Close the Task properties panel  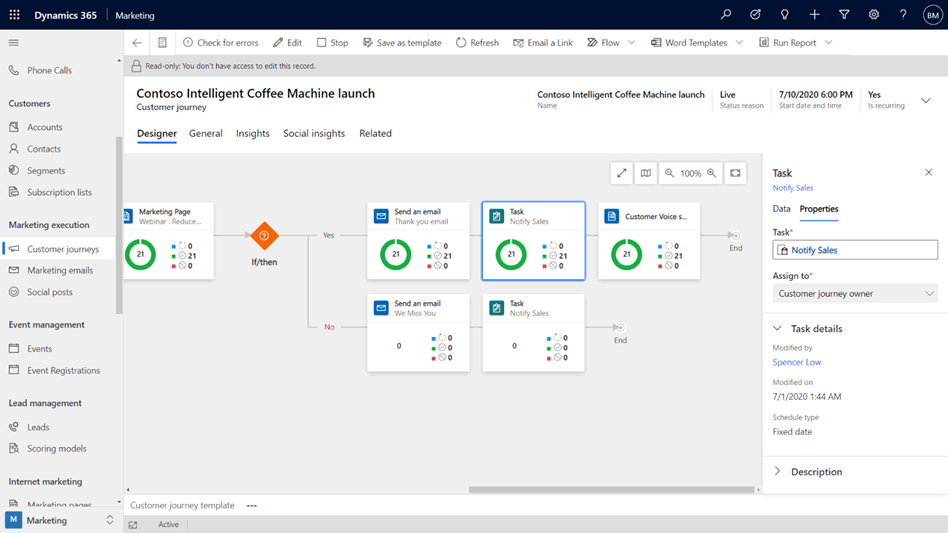(929, 172)
